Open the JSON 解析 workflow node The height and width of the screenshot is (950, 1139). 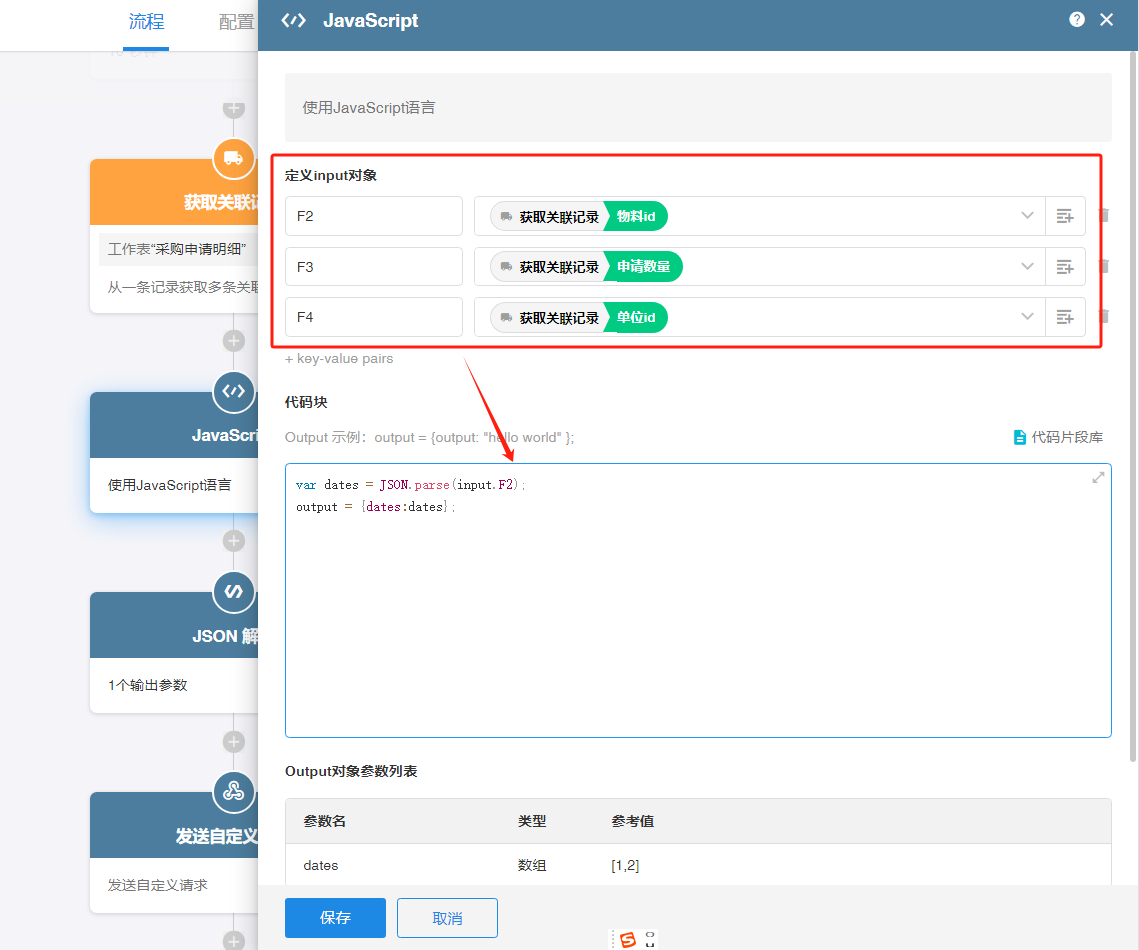(x=174, y=652)
